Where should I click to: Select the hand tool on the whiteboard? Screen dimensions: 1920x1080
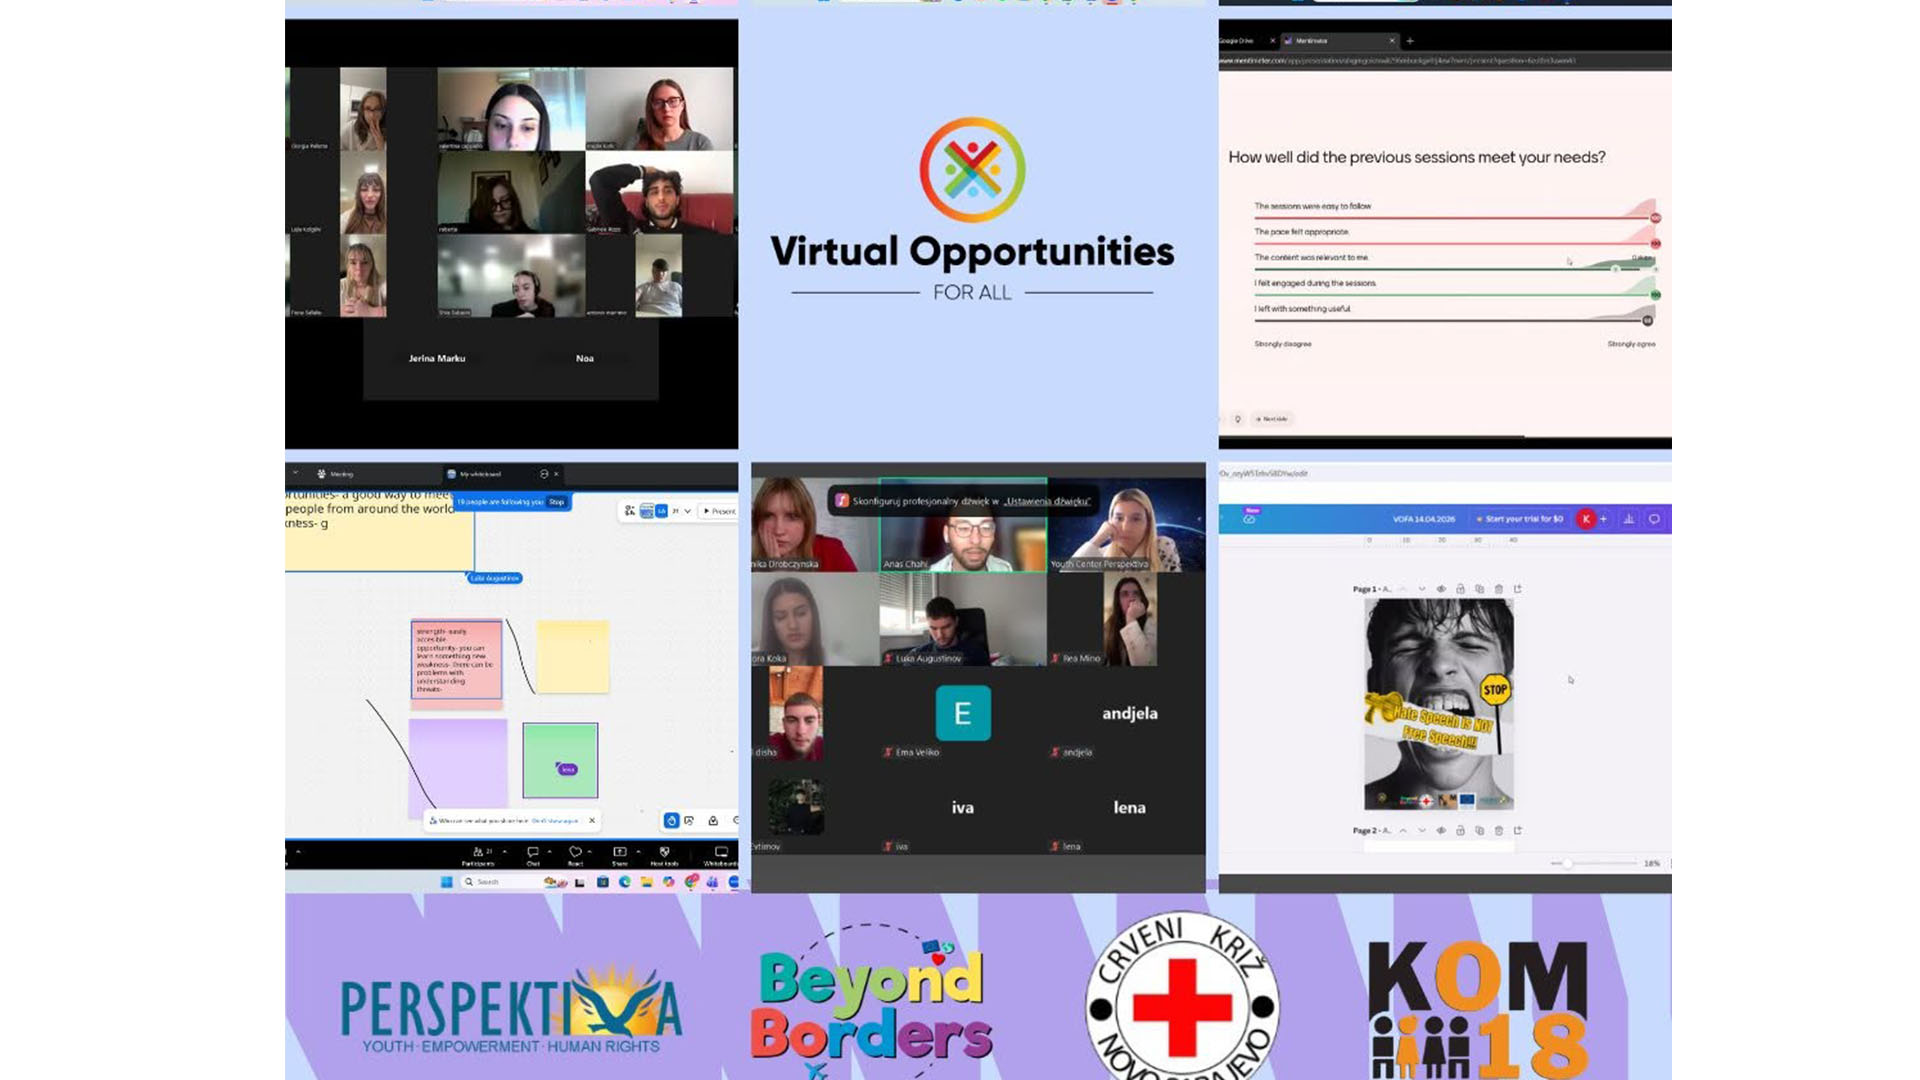(x=671, y=821)
